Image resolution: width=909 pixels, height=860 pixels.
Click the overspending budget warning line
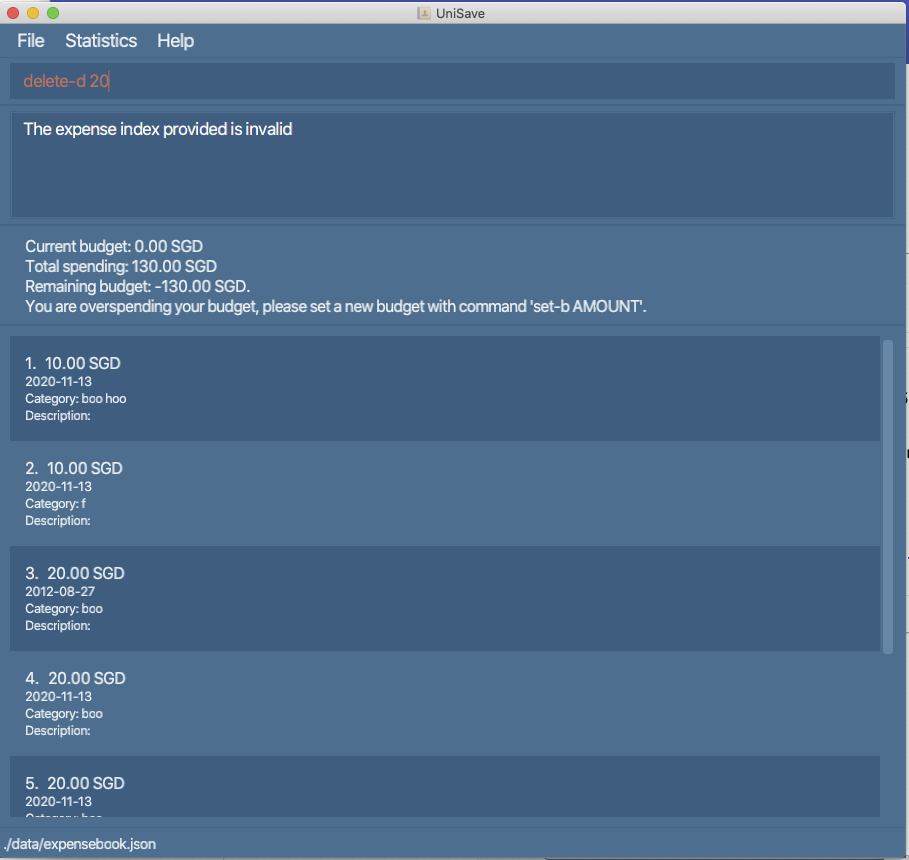pos(336,306)
